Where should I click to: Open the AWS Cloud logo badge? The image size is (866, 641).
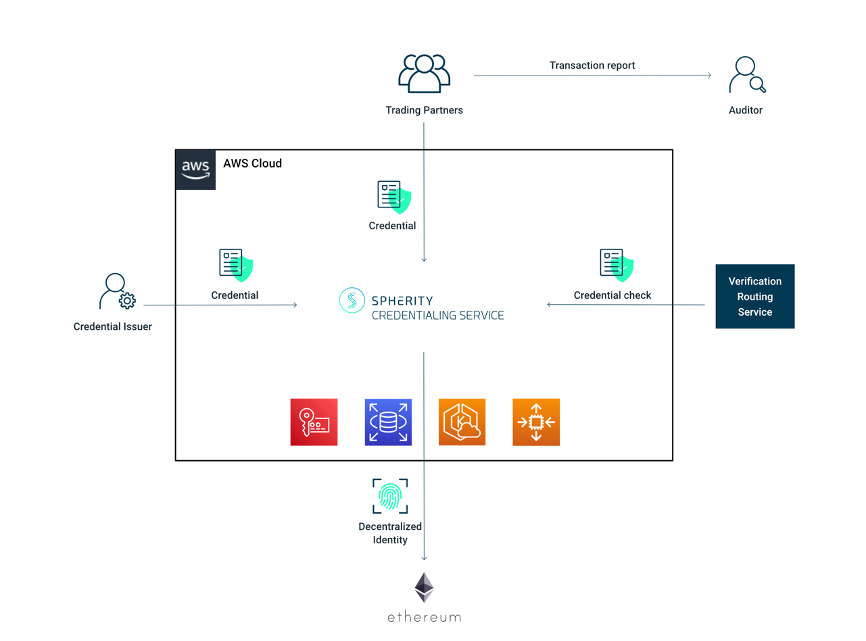(x=195, y=170)
